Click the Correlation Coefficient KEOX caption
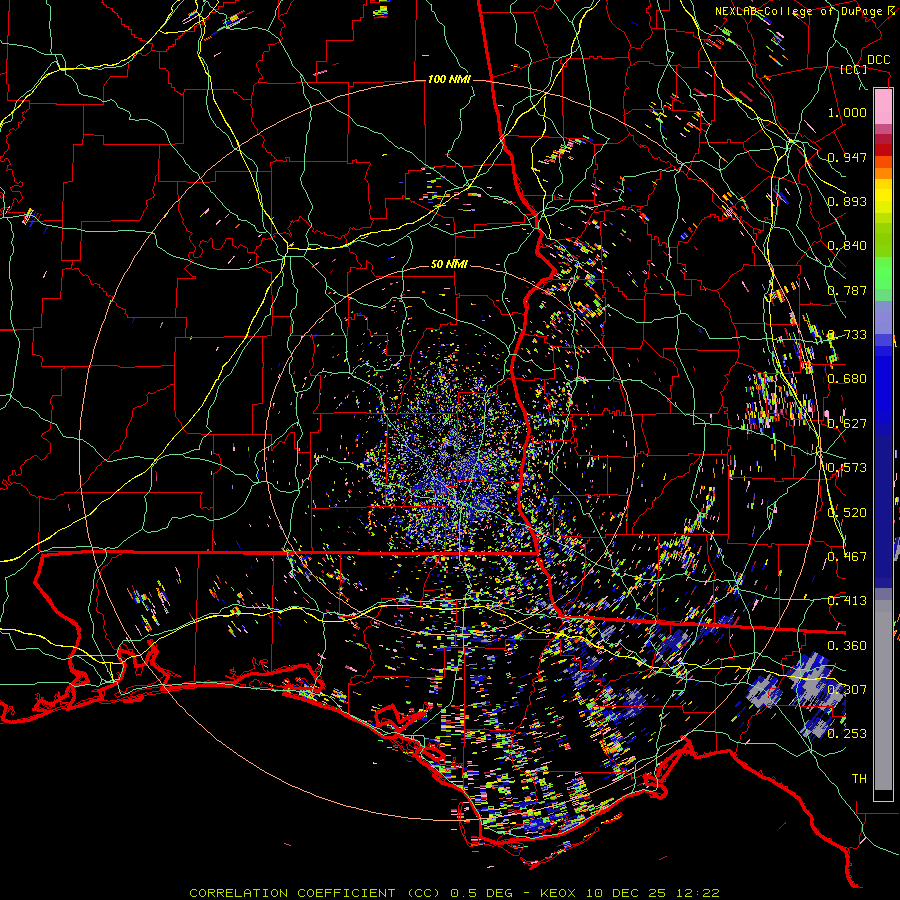 tap(454, 893)
